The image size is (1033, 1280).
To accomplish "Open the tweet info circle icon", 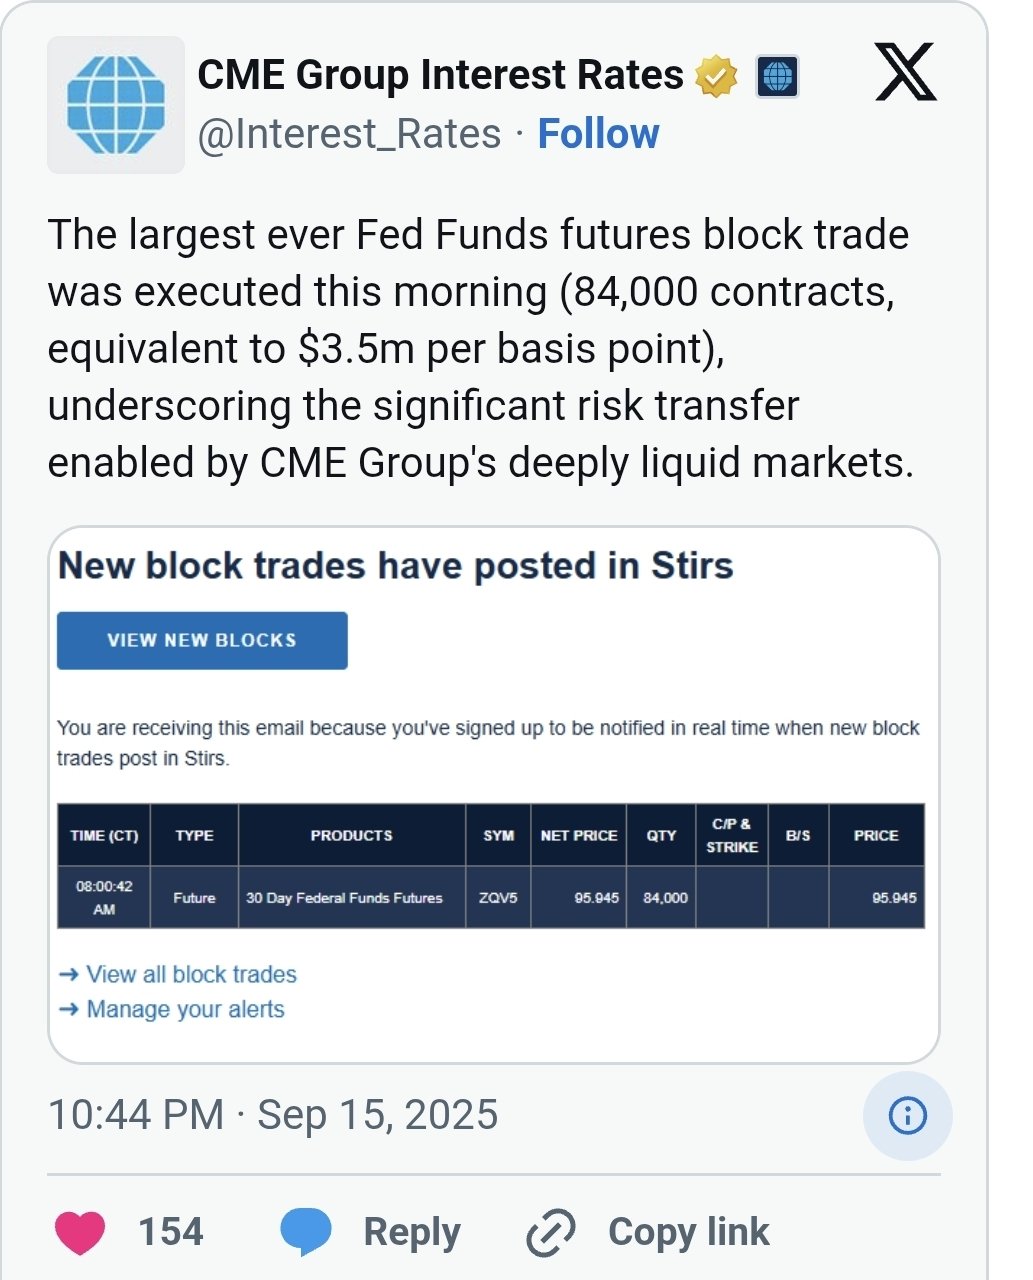I will 908,1115.
